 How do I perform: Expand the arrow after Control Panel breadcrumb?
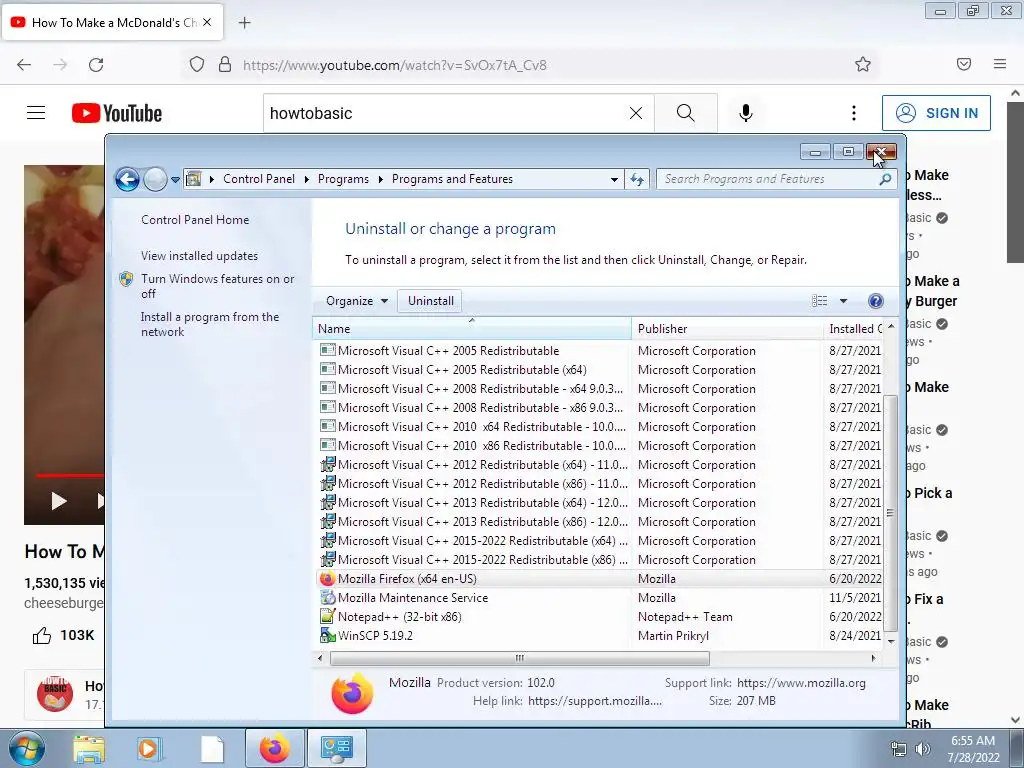pos(306,179)
